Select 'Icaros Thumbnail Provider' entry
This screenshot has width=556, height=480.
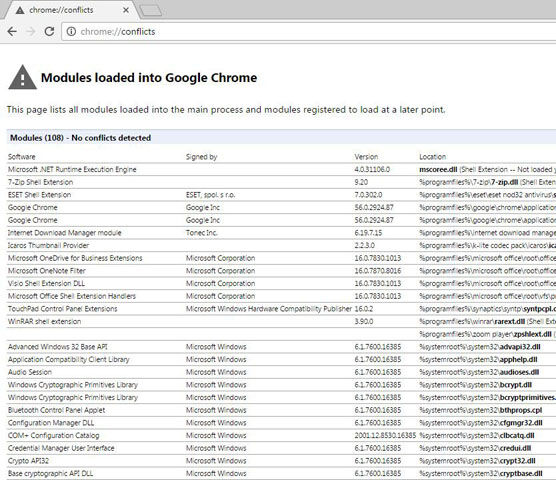point(48,245)
